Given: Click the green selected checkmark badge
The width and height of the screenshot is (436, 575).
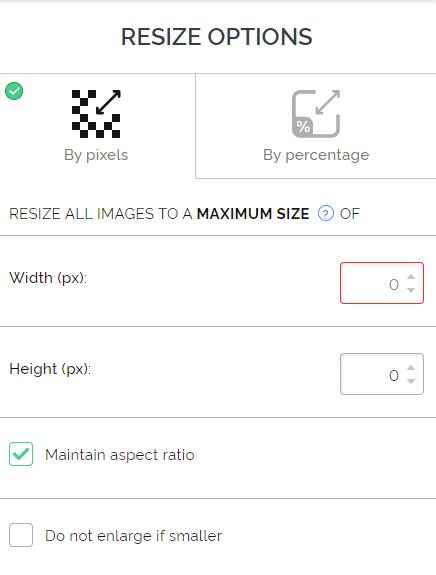Looking at the screenshot, I should click(x=14, y=91).
